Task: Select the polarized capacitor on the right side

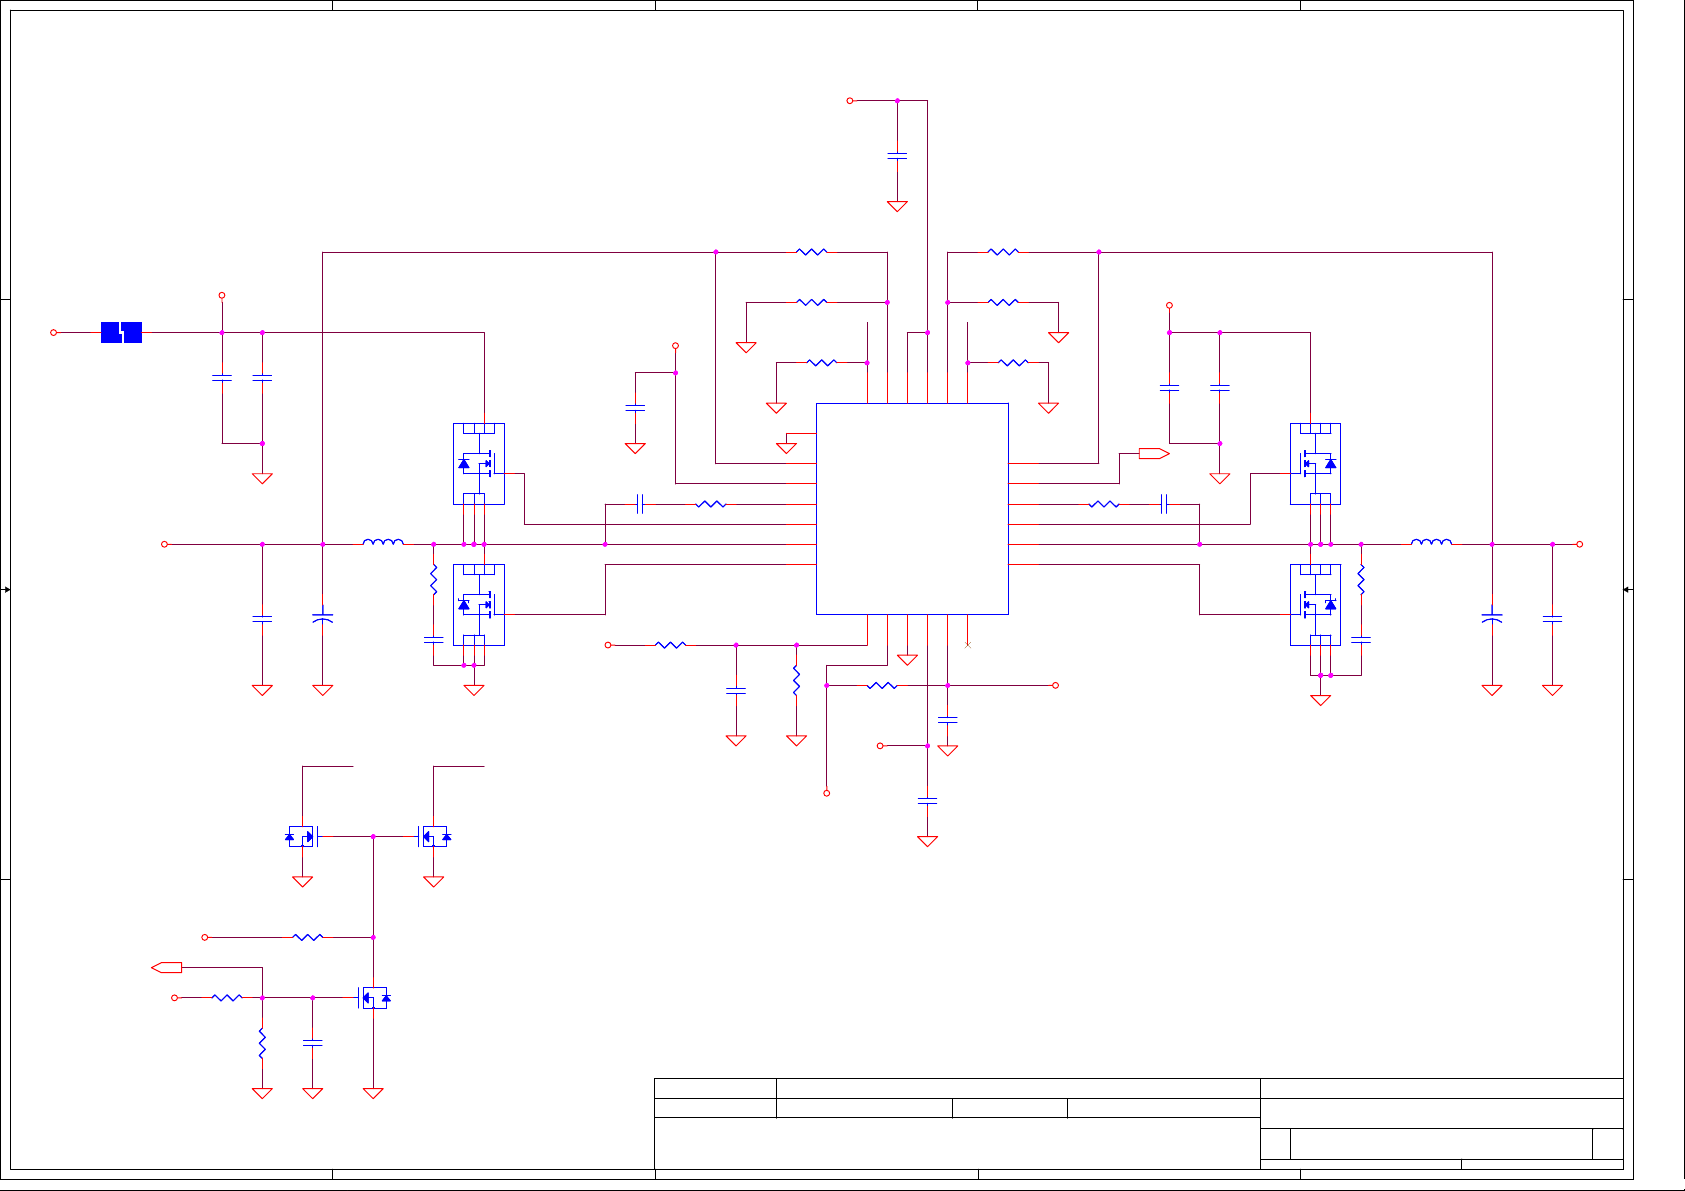Action: tap(1491, 619)
